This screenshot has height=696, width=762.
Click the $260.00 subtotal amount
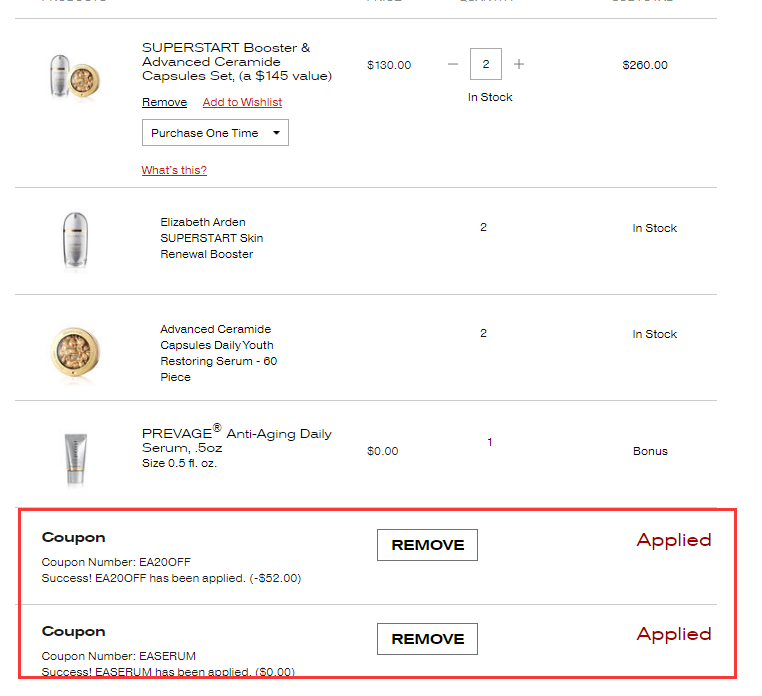645,65
